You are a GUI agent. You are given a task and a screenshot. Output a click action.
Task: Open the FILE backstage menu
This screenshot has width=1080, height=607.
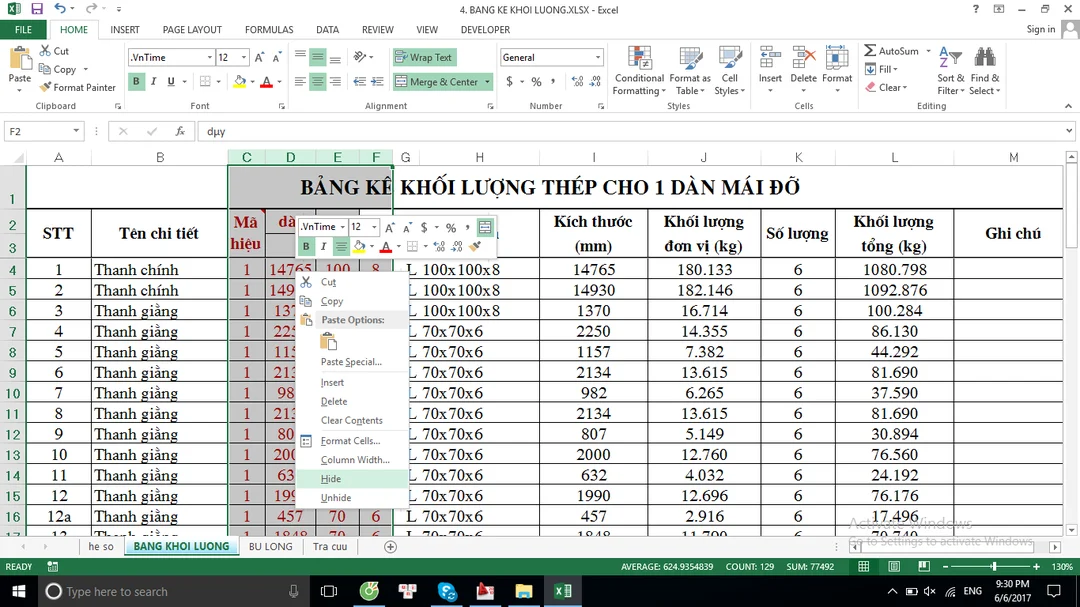[23, 30]
